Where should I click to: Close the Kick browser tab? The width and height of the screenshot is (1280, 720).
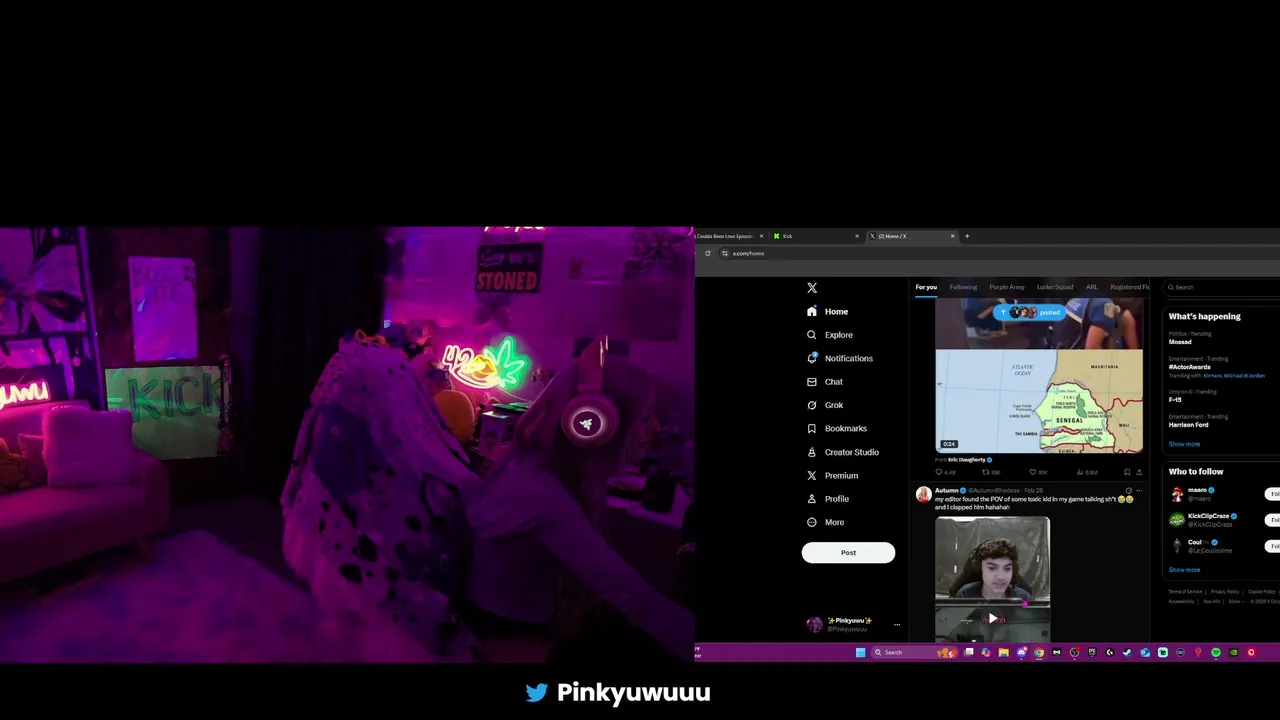[857, 236]
